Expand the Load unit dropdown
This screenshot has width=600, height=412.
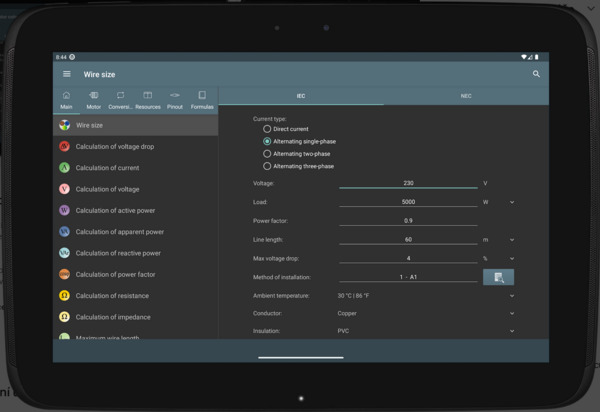(x=512, y=202)
